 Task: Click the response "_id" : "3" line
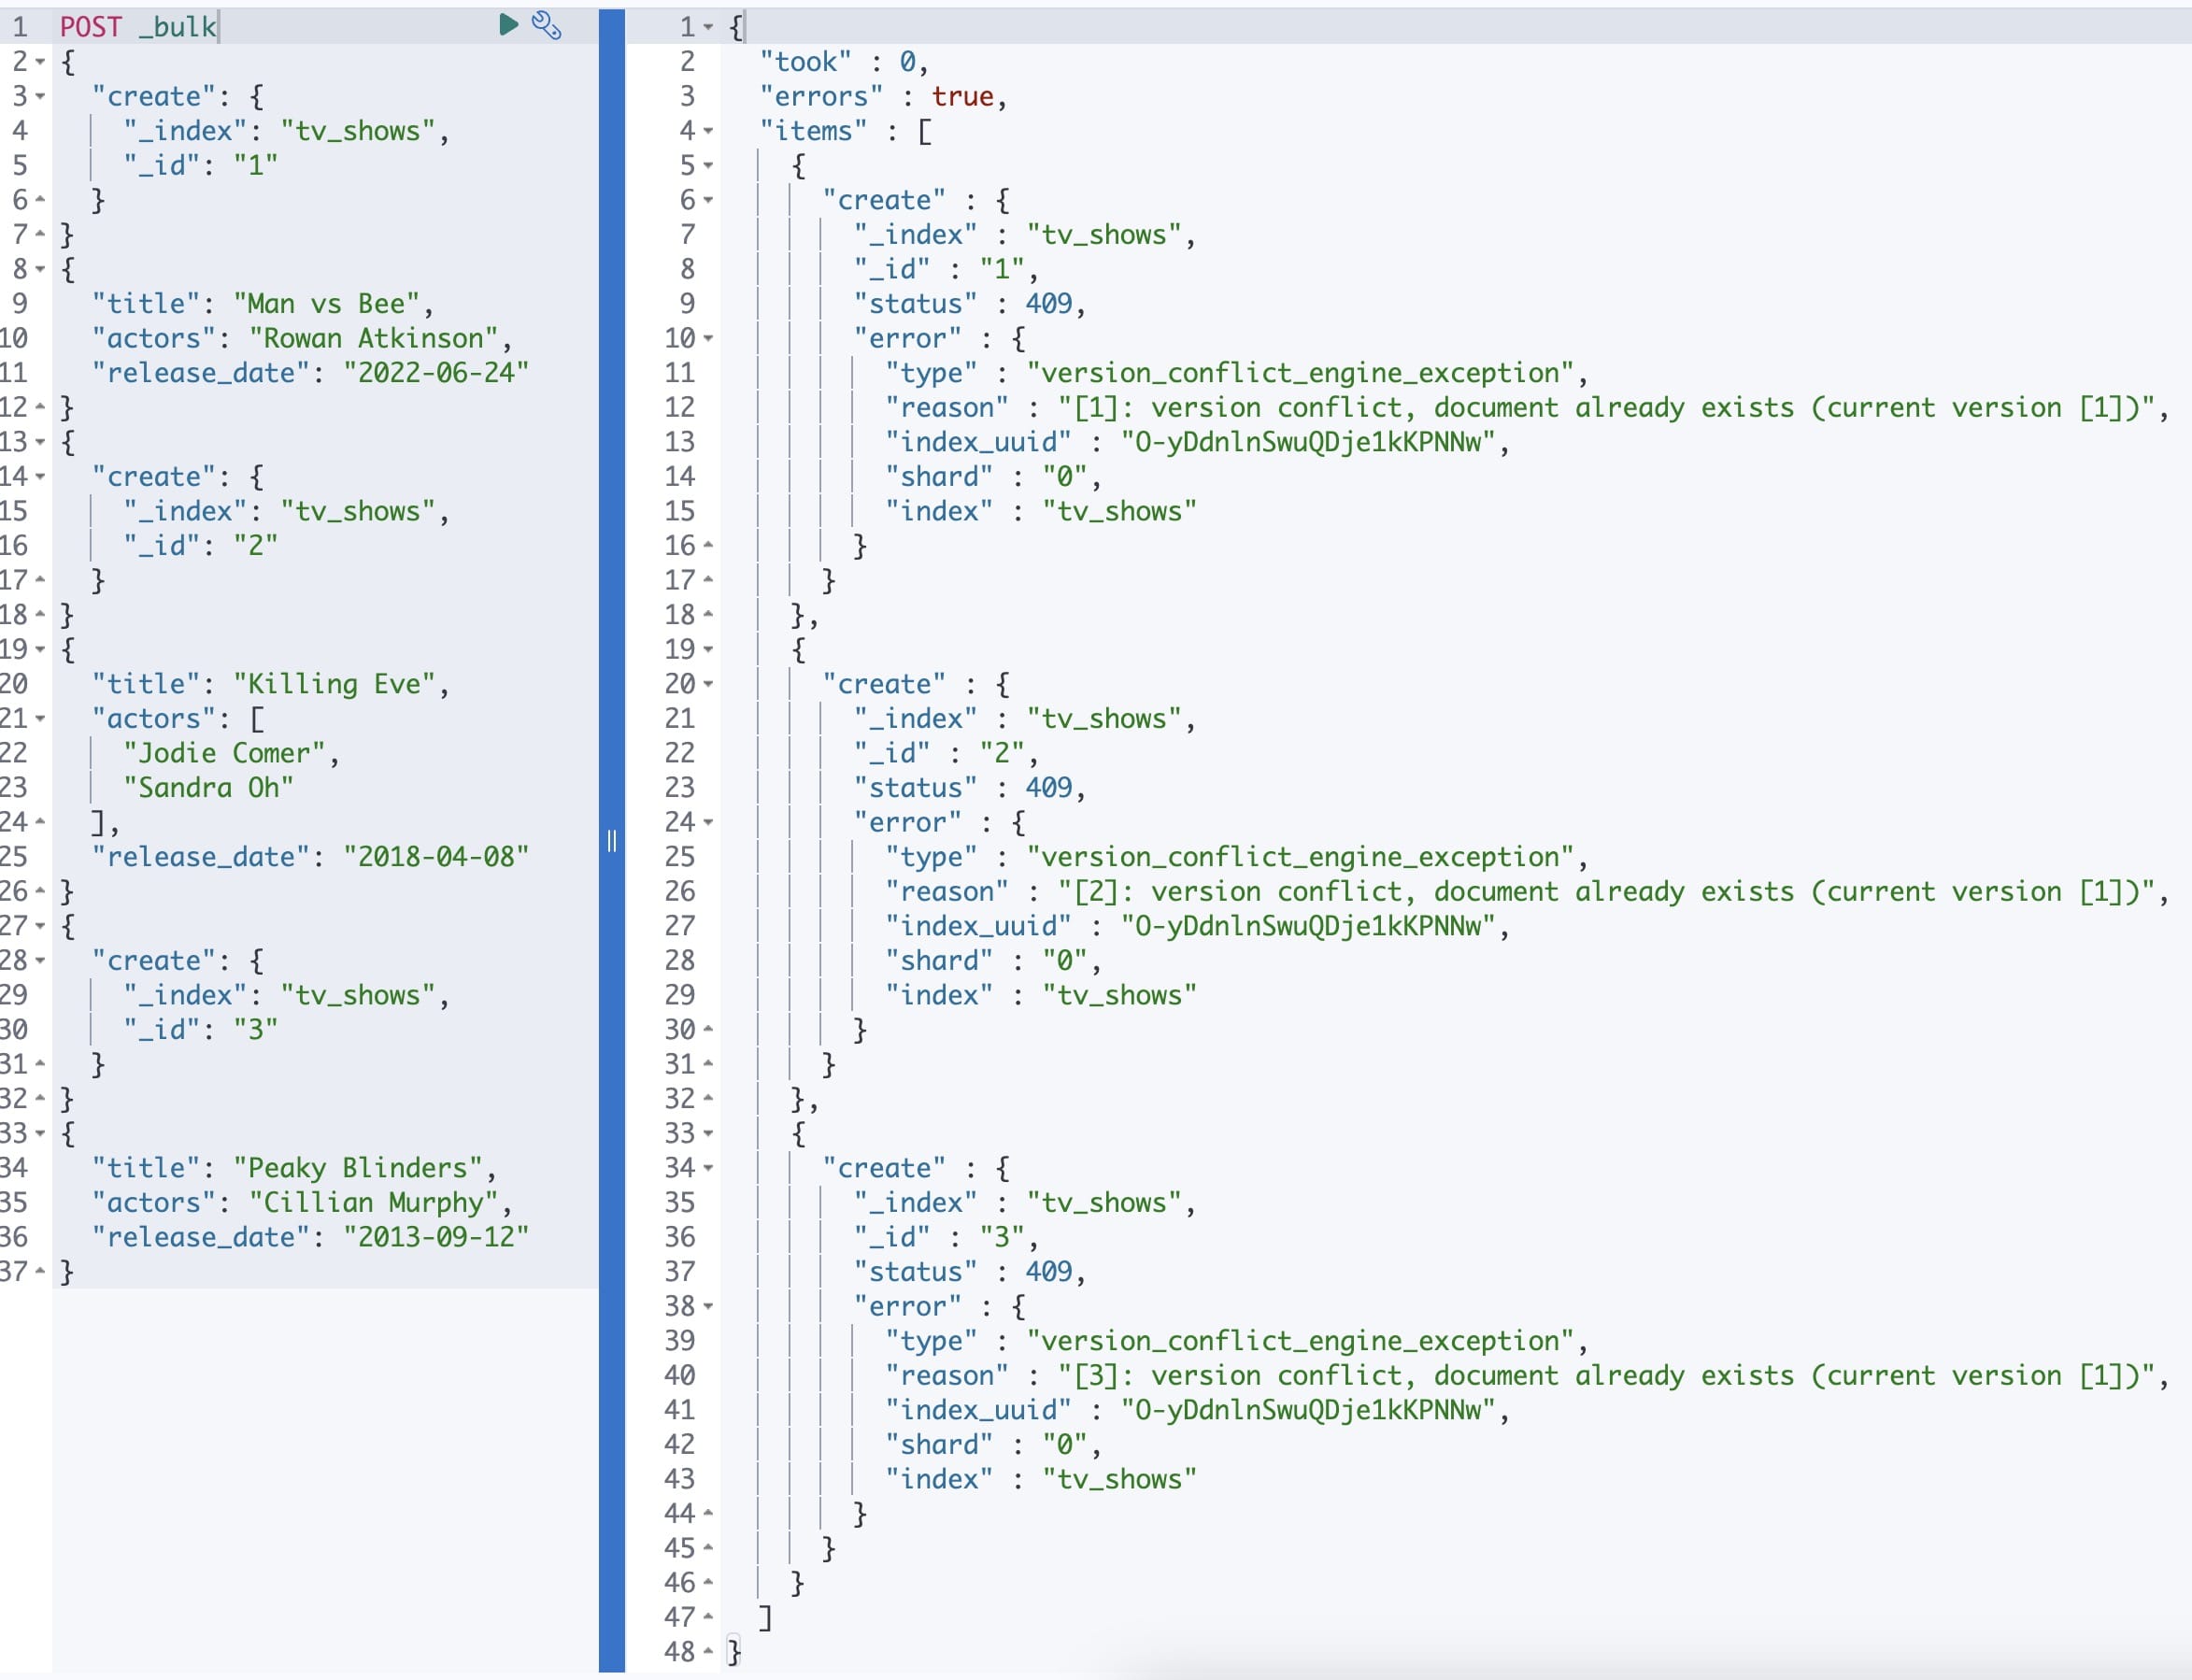click(946, 1237)
